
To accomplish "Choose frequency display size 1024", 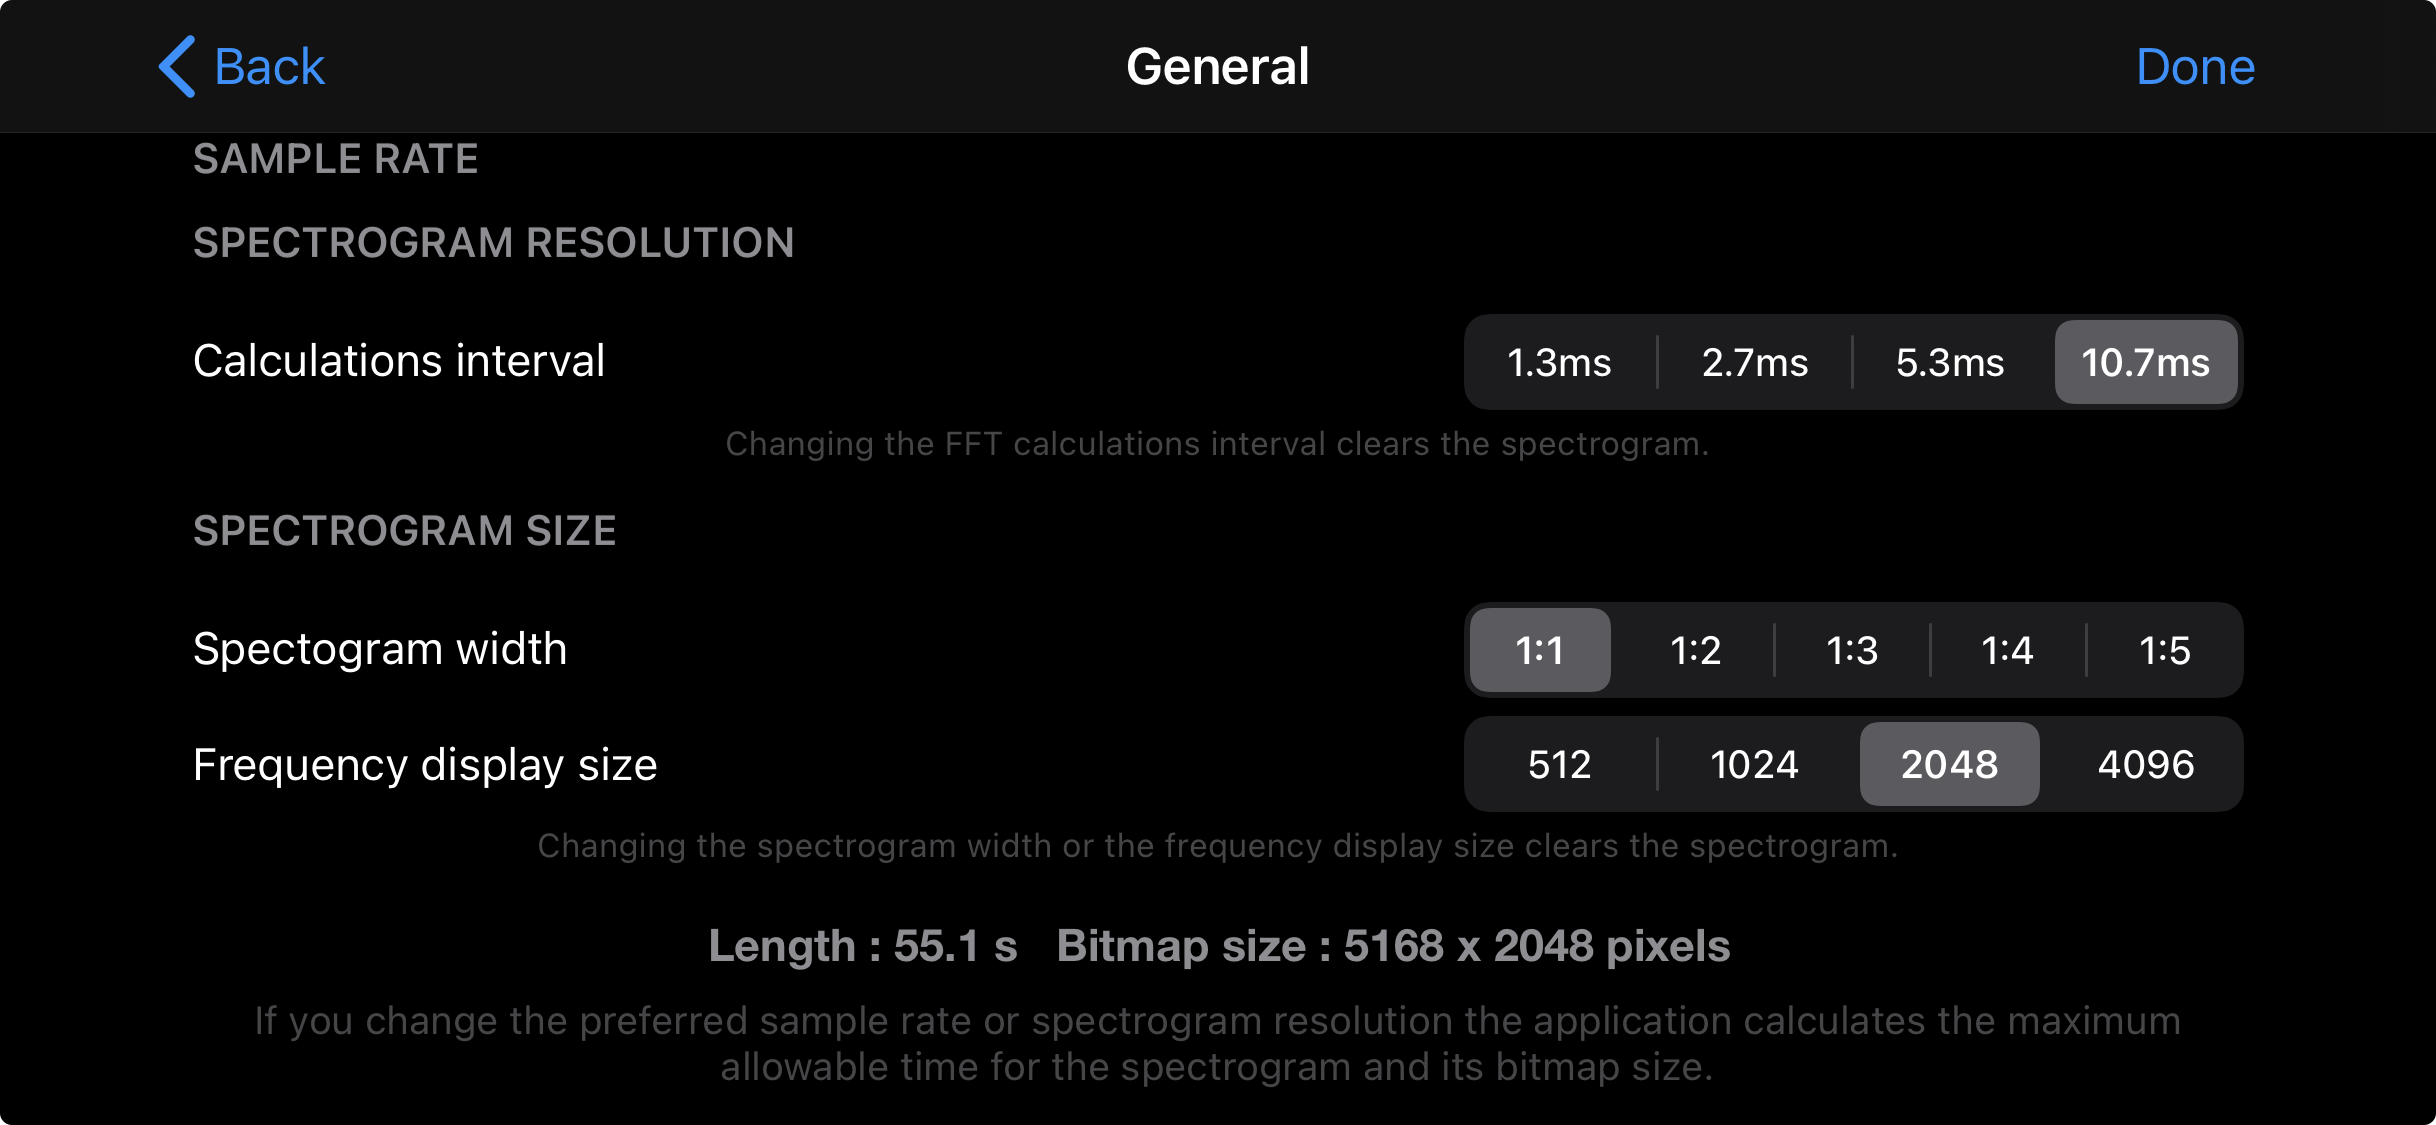I will [x=1755, y=764].
